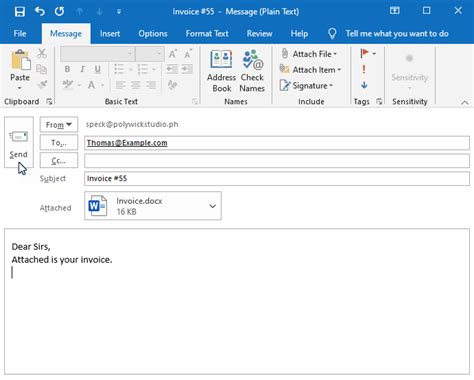This screenshot has height=380, width=474.
Task: Click the font color A icon
Action: [91, 85]
